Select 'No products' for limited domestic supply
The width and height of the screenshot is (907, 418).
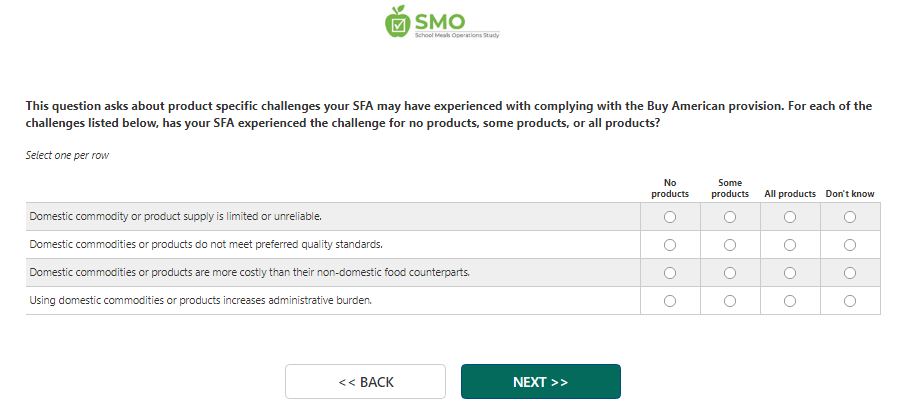point(670,216)
